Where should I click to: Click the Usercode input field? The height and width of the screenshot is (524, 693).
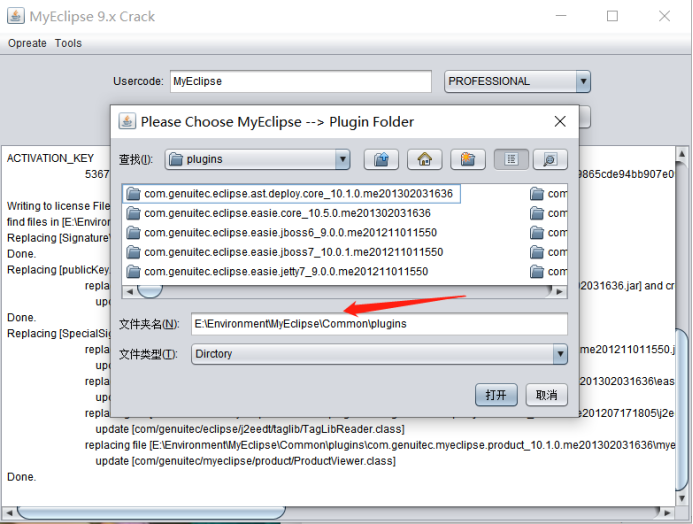pyautogui.click(x=301, y=81)
